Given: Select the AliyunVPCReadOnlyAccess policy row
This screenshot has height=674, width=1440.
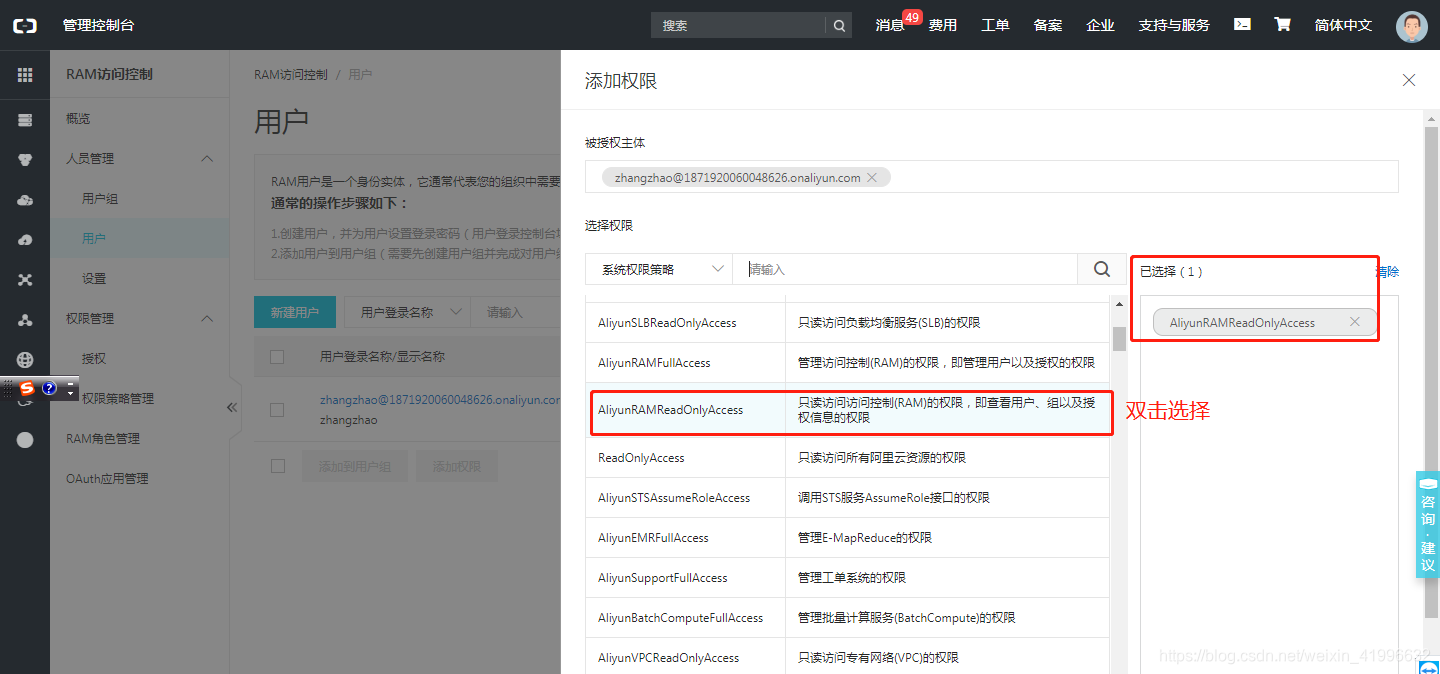Looking at the screenshot, I should pyautogui.click(x=847, y=656).
